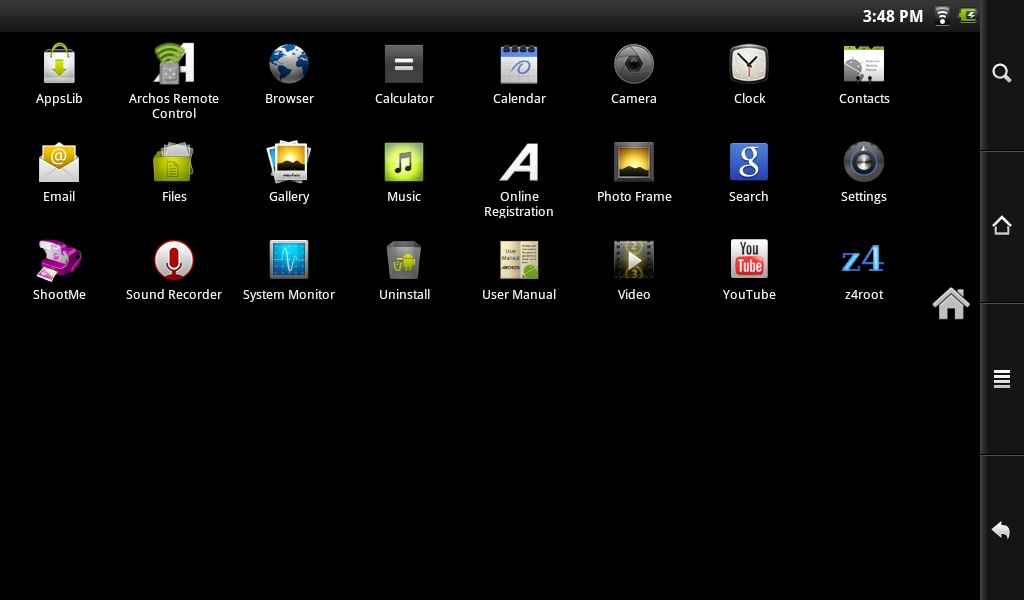Viewport: 1024px width, 600px height.
Task: Launch the Email app
Action: point(59,162)
